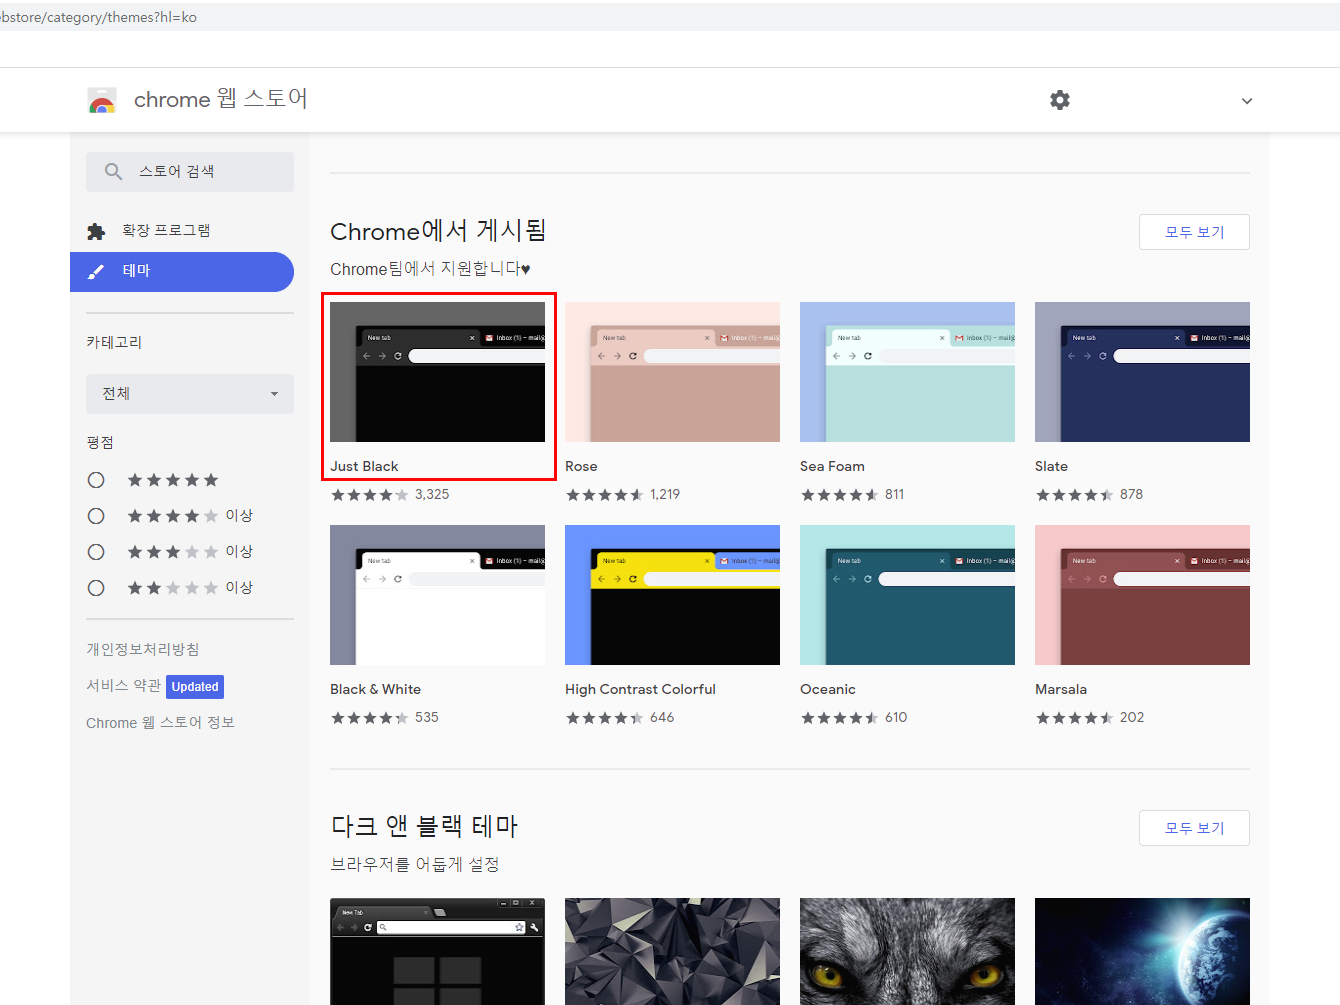Click the Chrome에서 게시됨 heading

click(438, 231)
